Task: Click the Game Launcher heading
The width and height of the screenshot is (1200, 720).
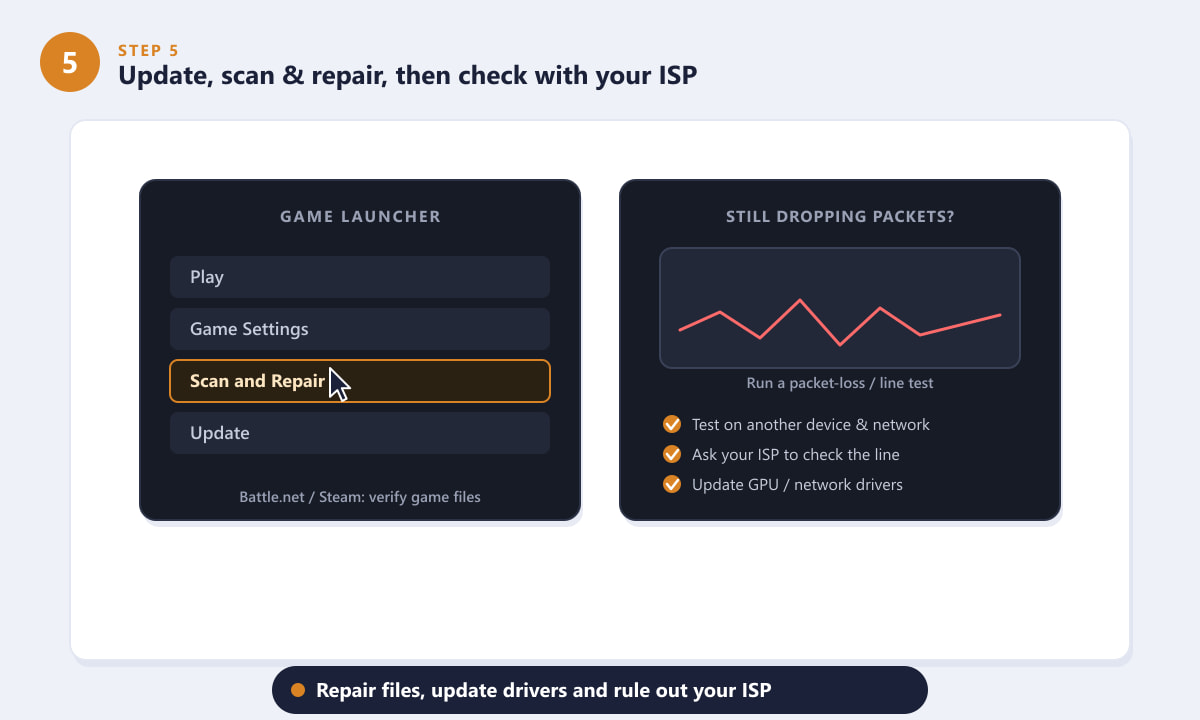Action: coord(360,216)
